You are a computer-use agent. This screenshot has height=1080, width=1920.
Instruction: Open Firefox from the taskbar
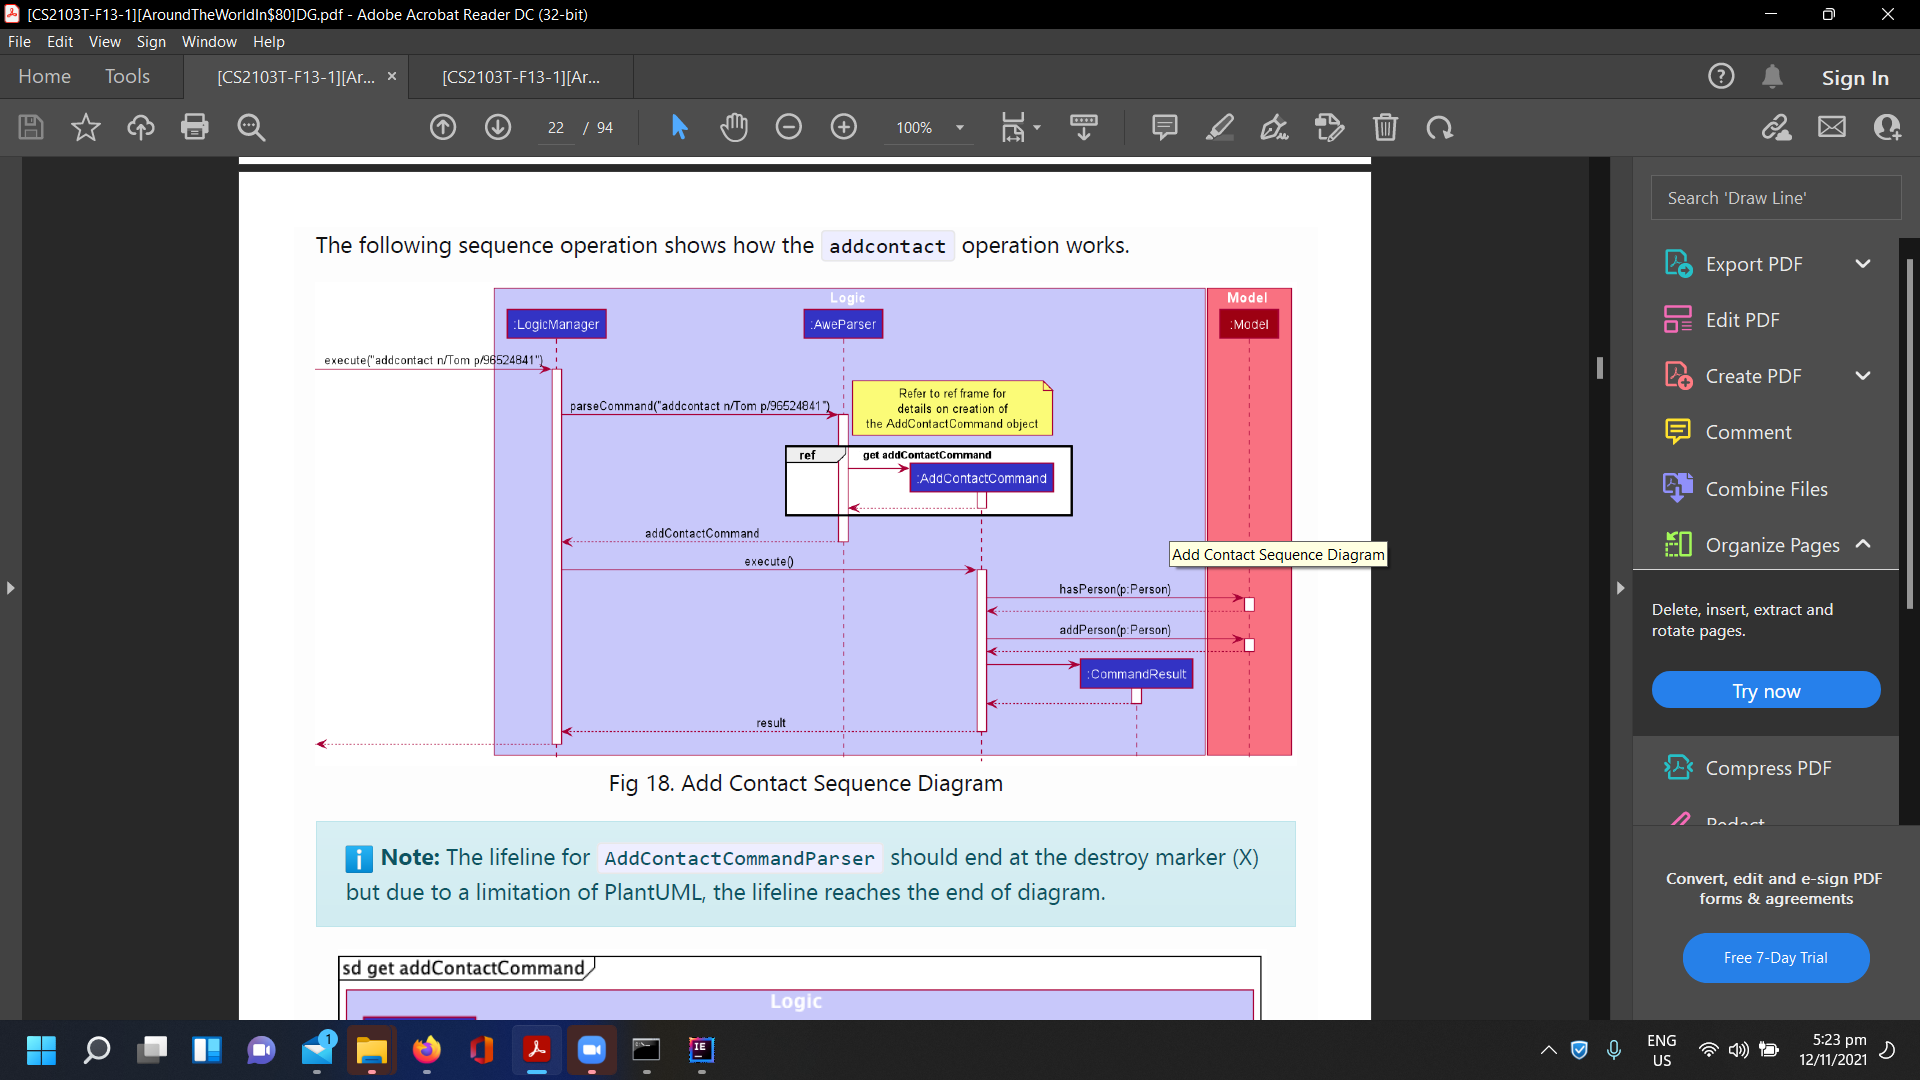coord(427,1050)
